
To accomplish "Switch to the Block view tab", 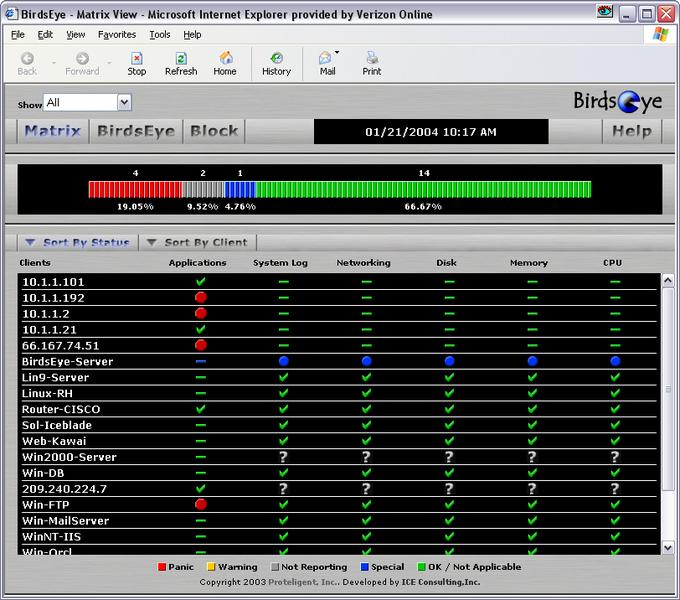I will 214,131.
